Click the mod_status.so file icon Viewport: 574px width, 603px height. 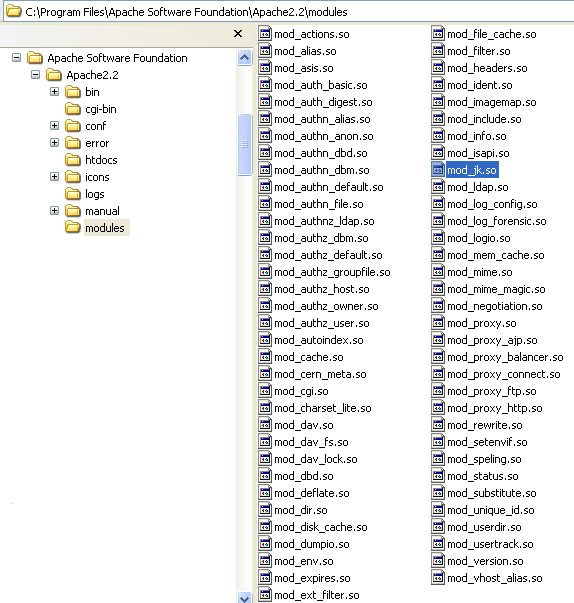(438, 476)
